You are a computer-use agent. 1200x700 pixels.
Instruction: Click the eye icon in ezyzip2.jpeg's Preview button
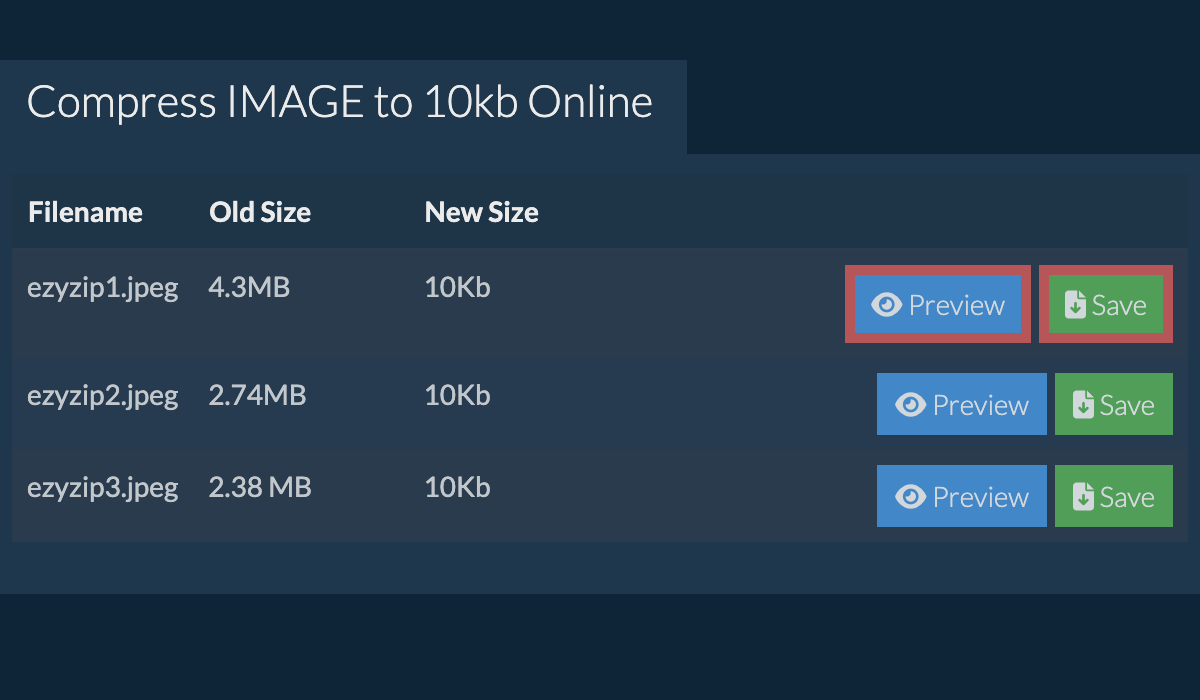click(910, 405)
